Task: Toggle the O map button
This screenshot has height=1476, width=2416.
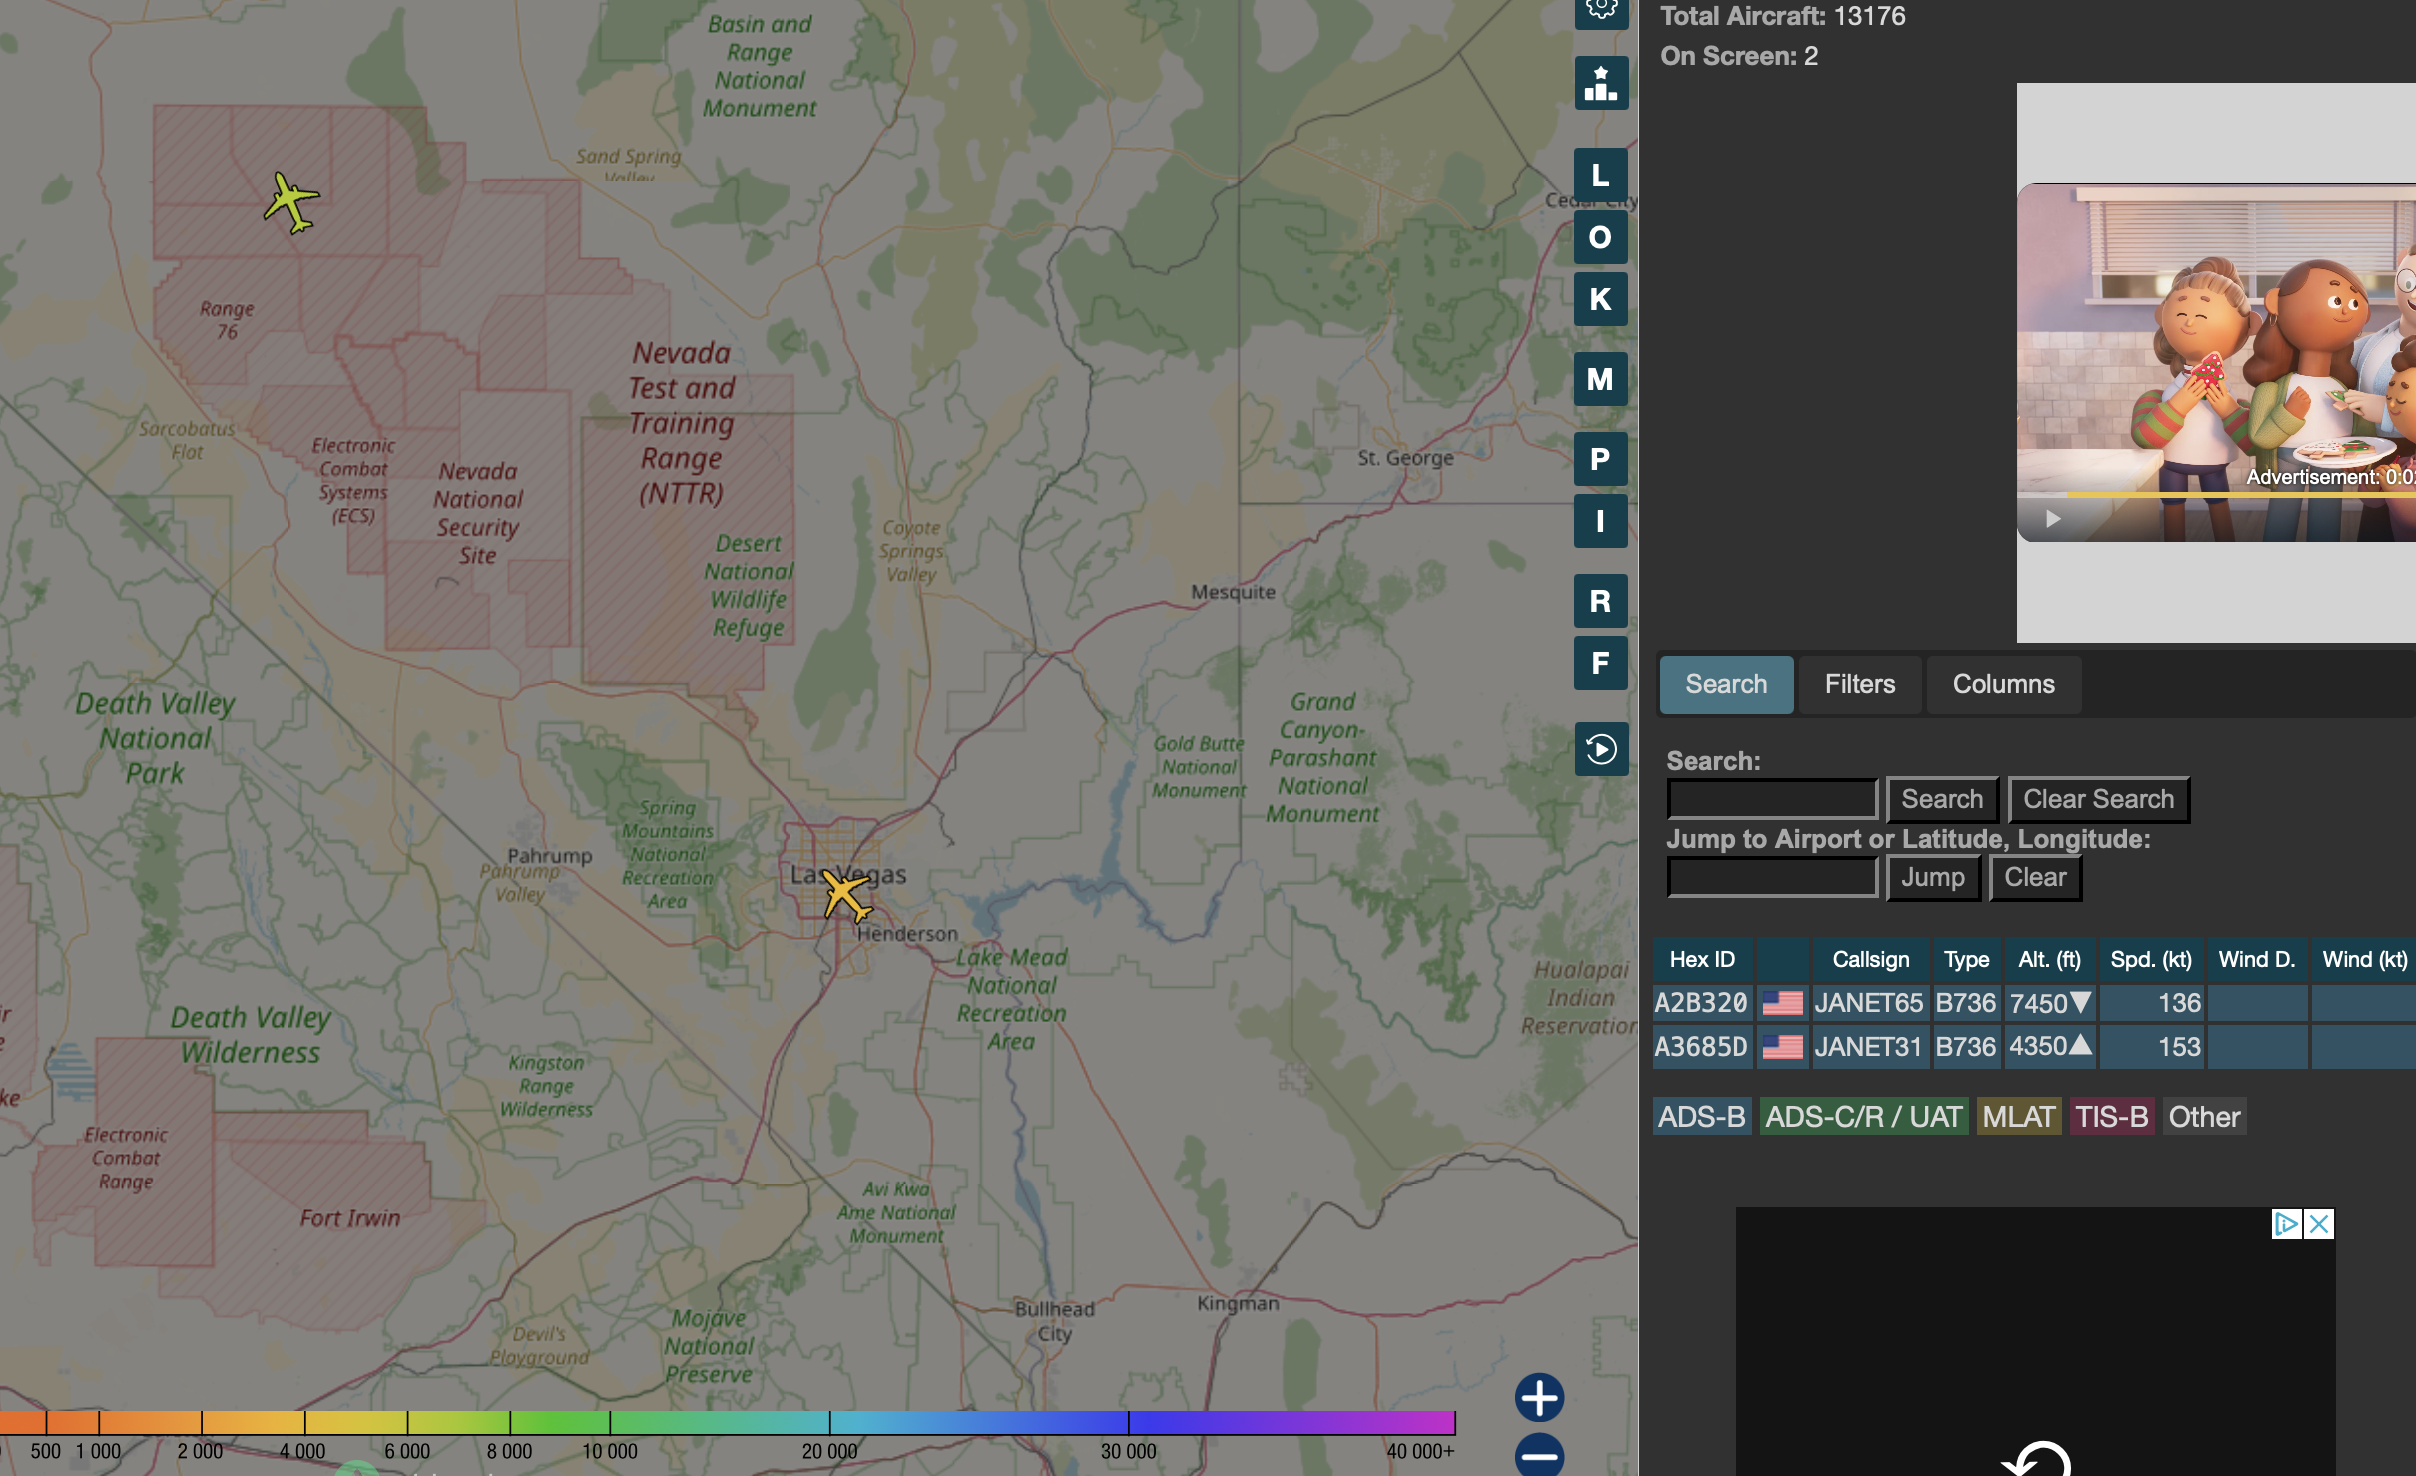Action: [x=1601, y=237]
